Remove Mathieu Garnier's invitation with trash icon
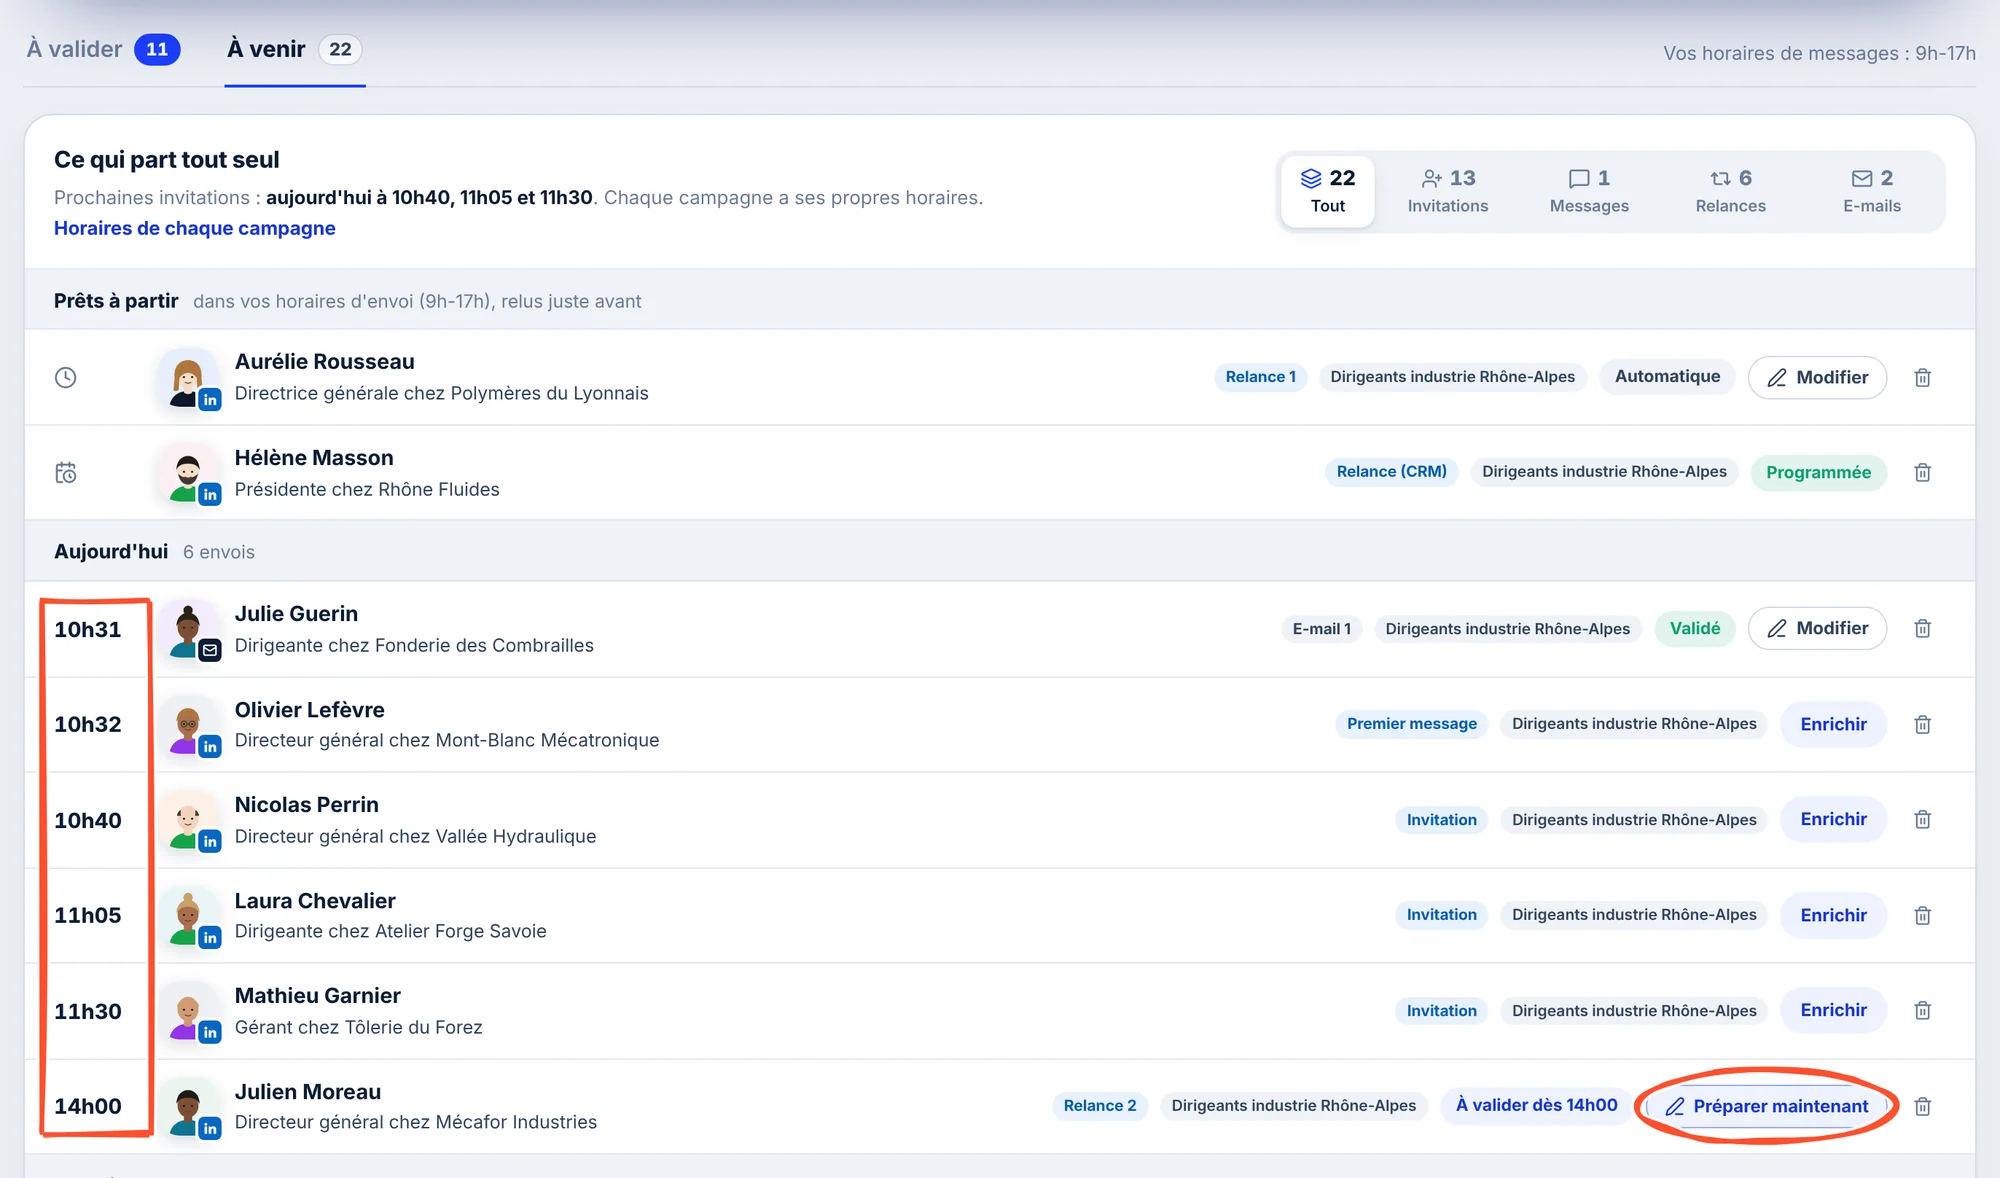The width and height of the screenshot is (2000, 1178). point(1922,1011)
